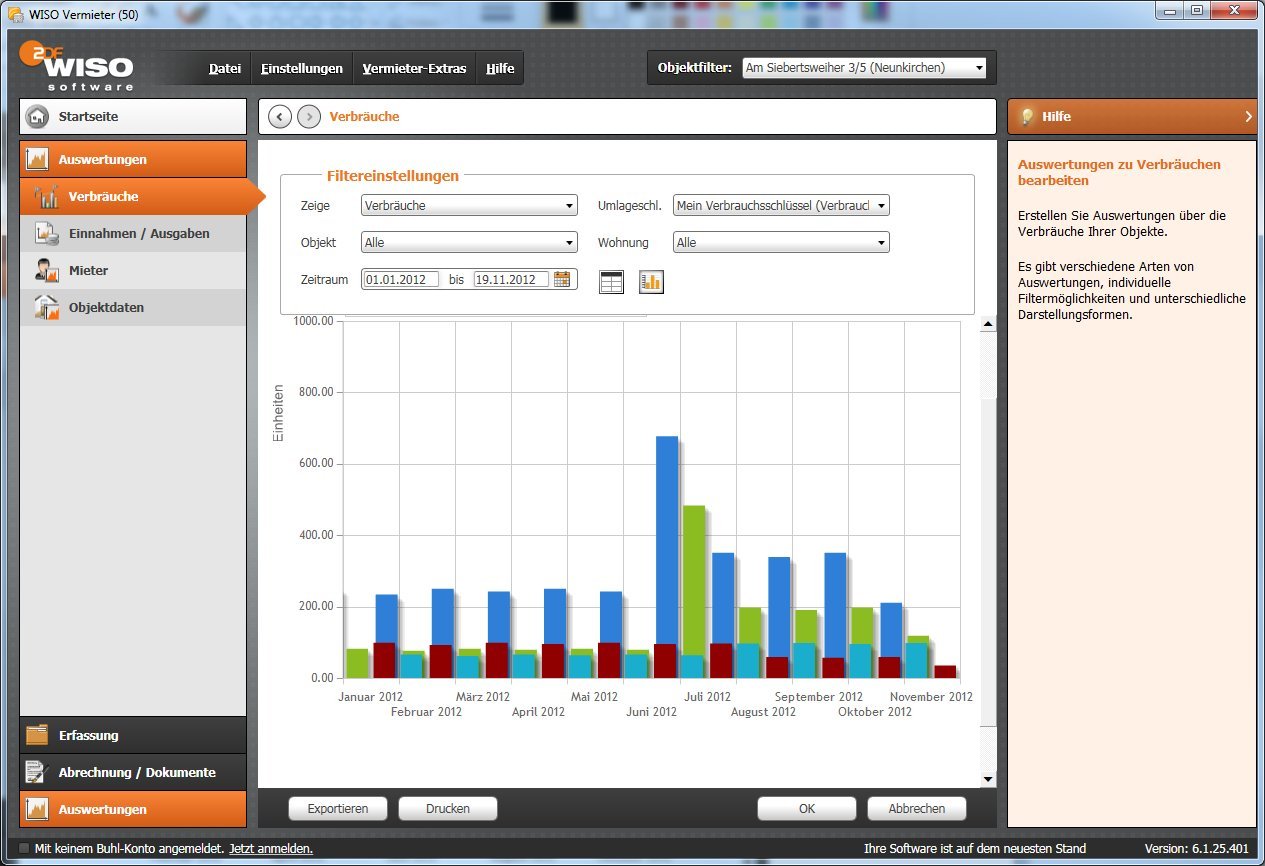Click the start date field 01.01.2012
The height and width of the screenshot is (866, 1265).
pyautogui.click(x=402, y=280)
